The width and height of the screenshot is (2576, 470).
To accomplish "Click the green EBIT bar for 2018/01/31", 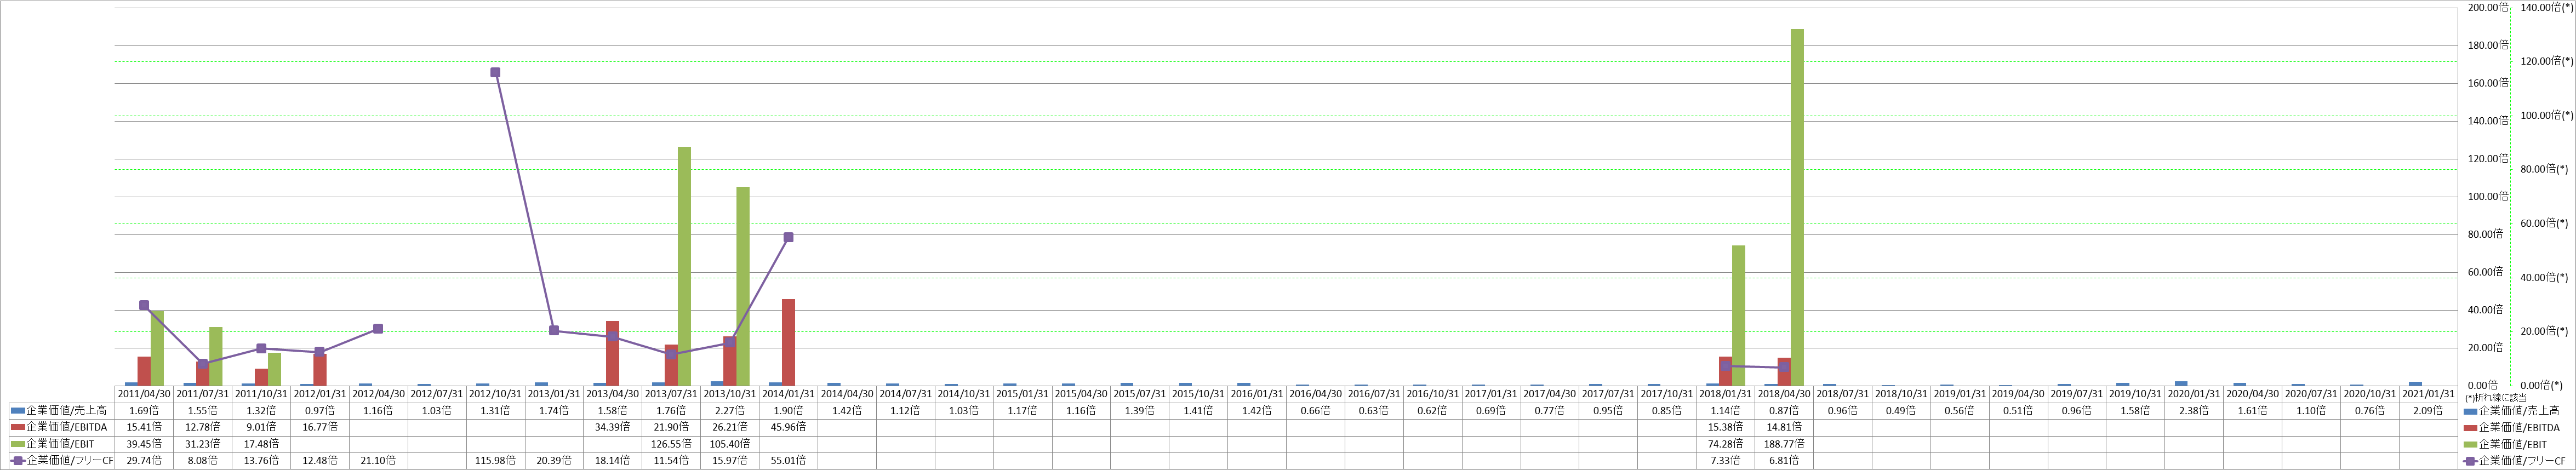I will tap(1739, 315).
